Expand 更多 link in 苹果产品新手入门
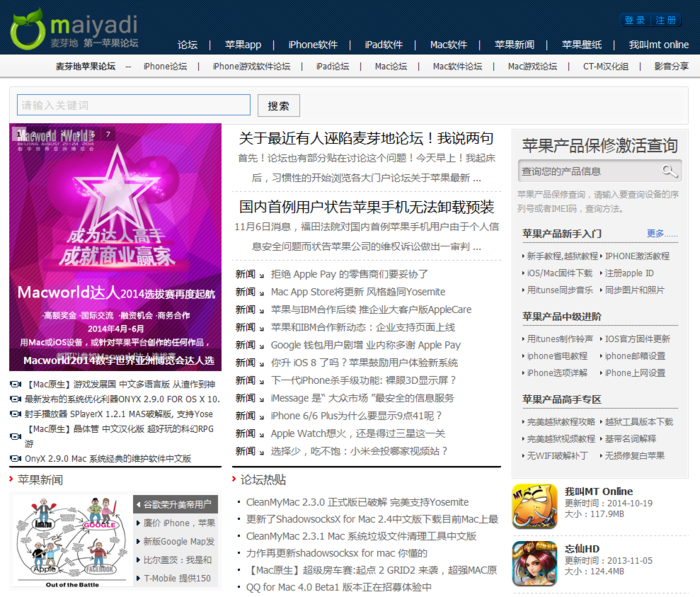The image size is (700, 597). (x=655, y=234)
